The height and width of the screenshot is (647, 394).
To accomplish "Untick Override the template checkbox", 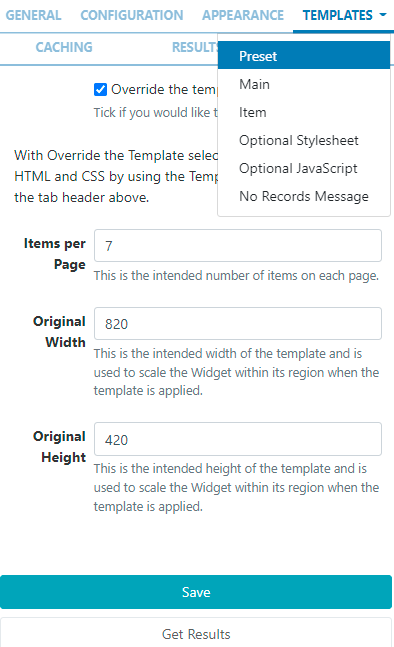I will [x=100, y=90].
